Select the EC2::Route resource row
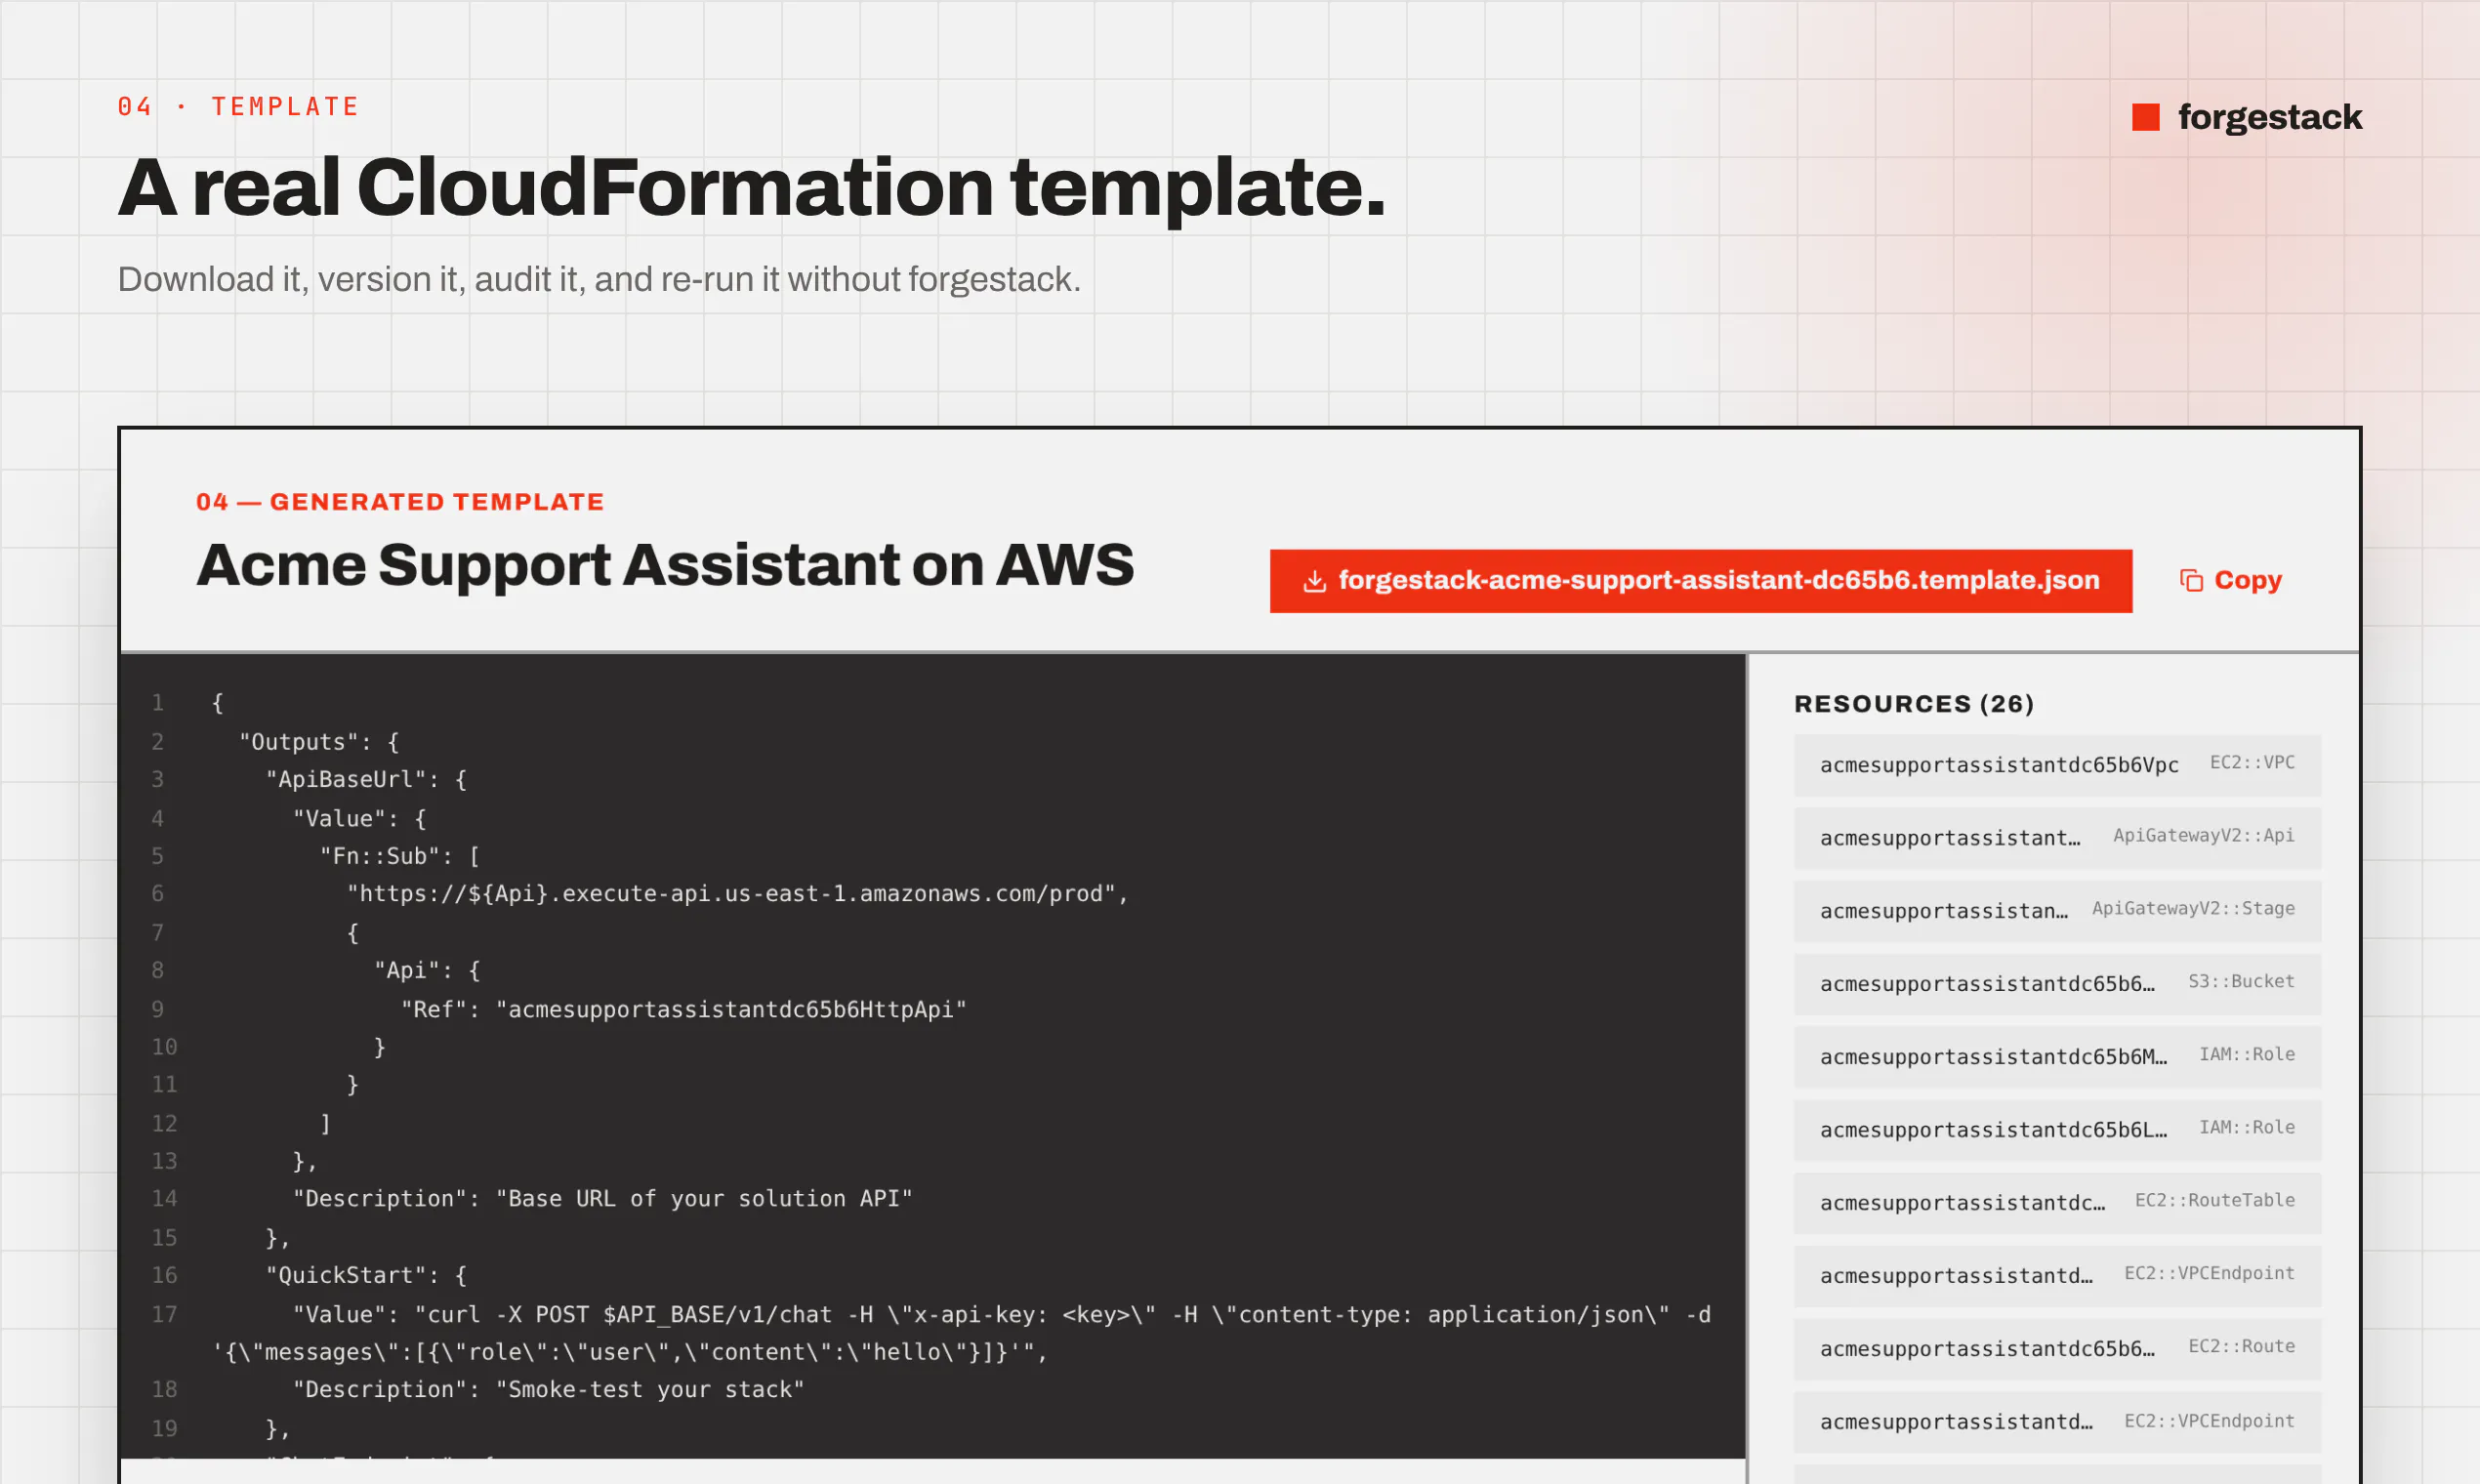Screen dimensions: 2480x1484 tap(2057, 1349)
